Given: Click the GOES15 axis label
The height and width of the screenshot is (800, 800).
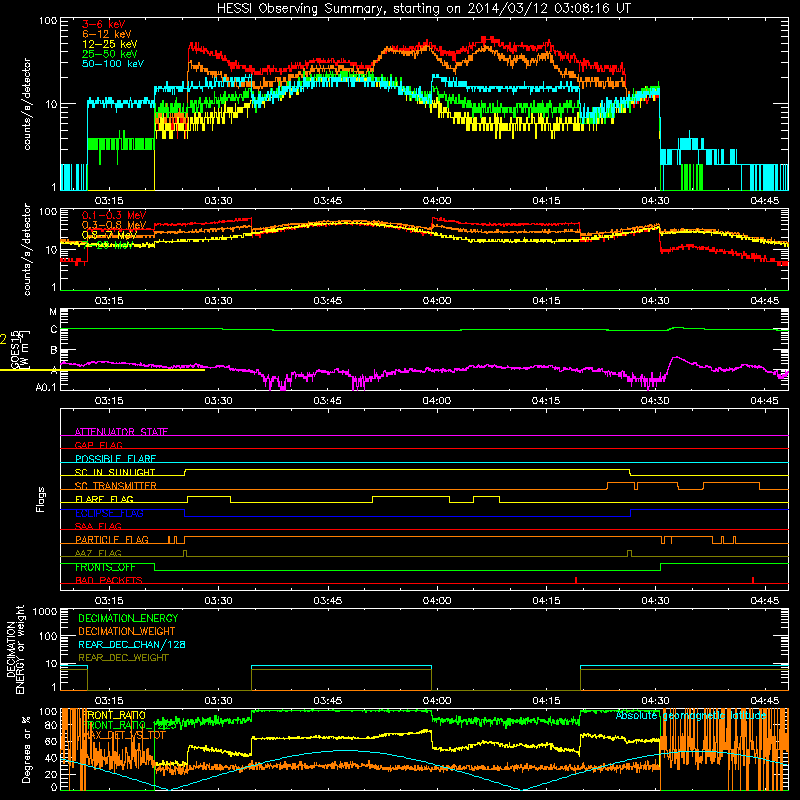Looking at the screenshot, I should click(x=15, y=349).
